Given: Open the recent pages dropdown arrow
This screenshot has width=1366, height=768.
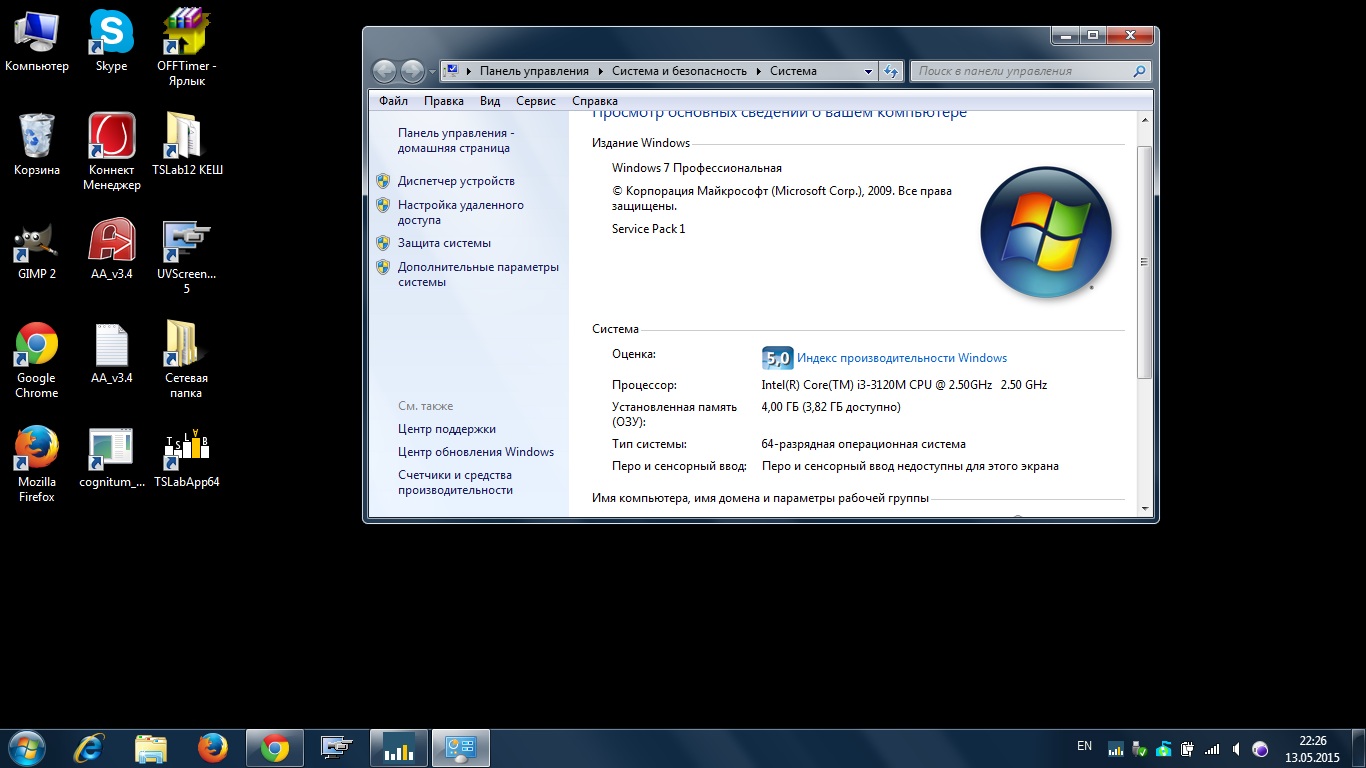Looking at the screenshot, I should (432, 72).
